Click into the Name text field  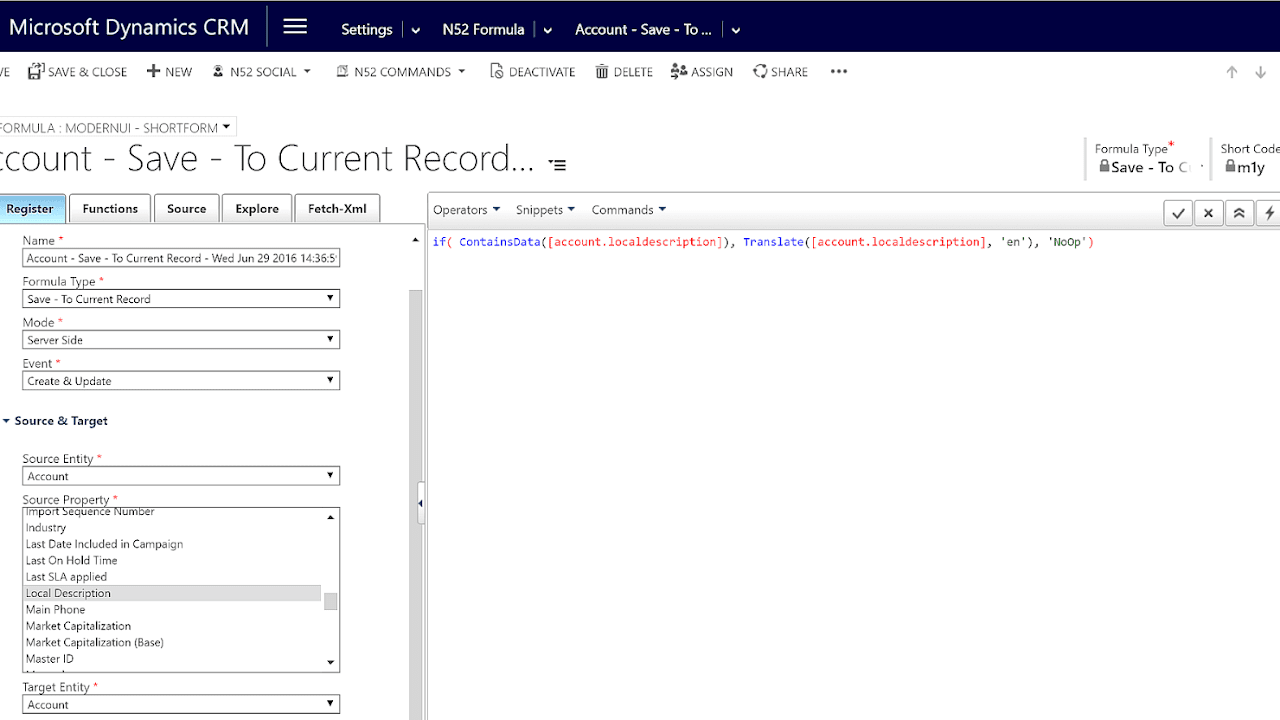[x=181, y=258]
